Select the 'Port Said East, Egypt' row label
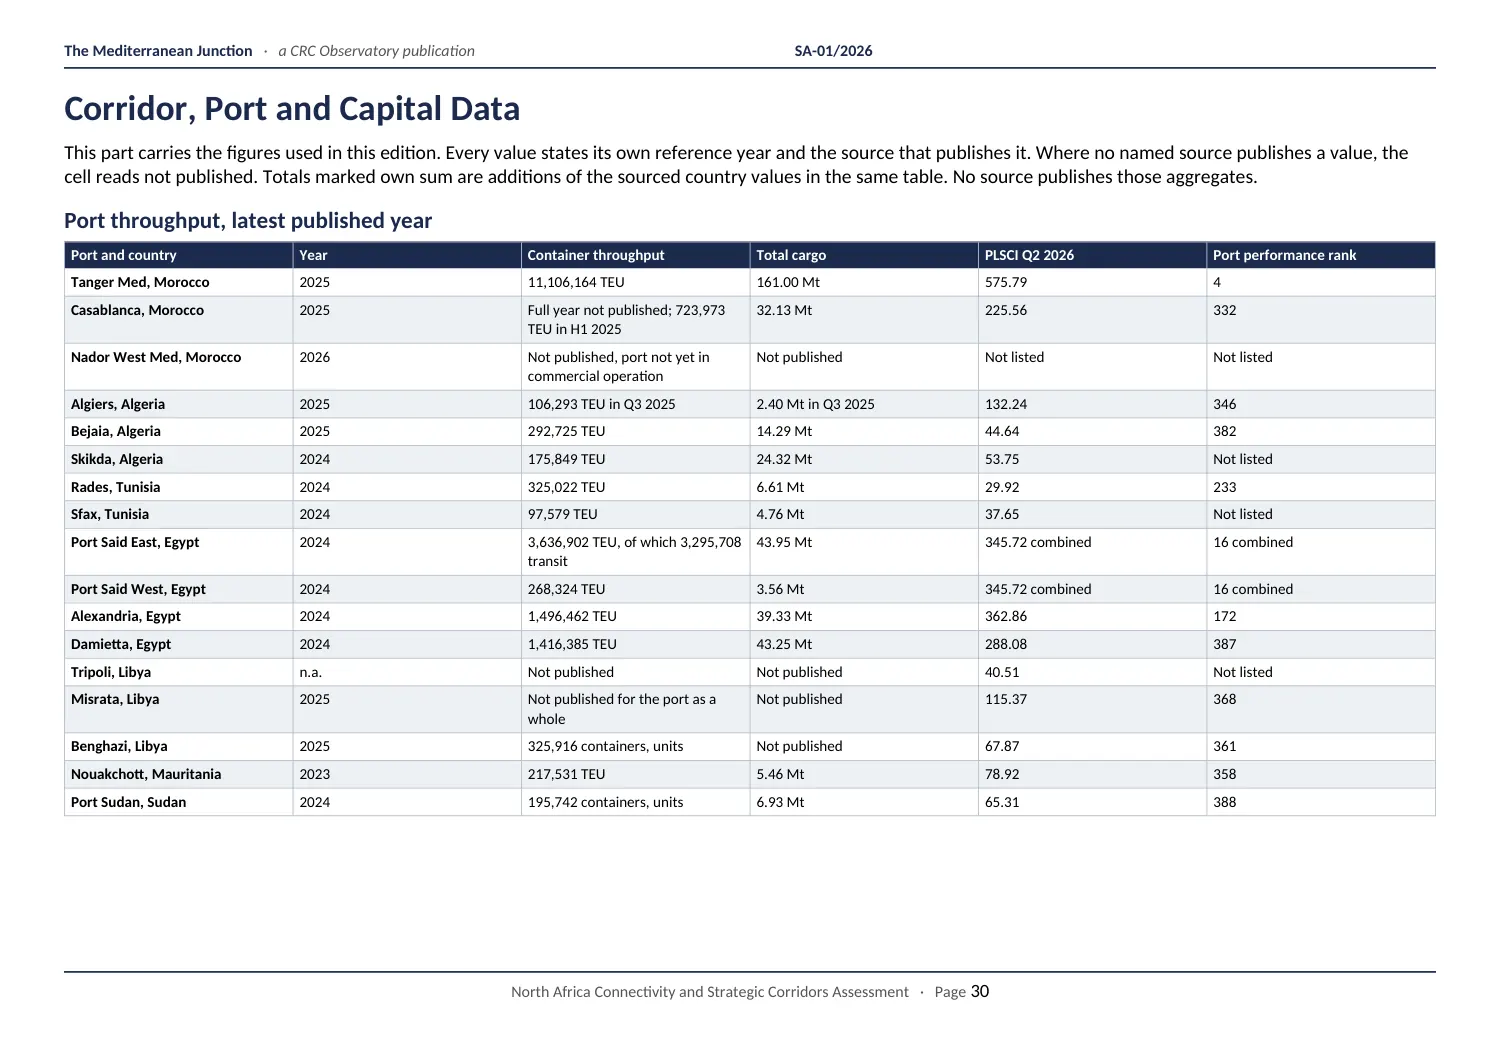 click(x=135, y=542)
